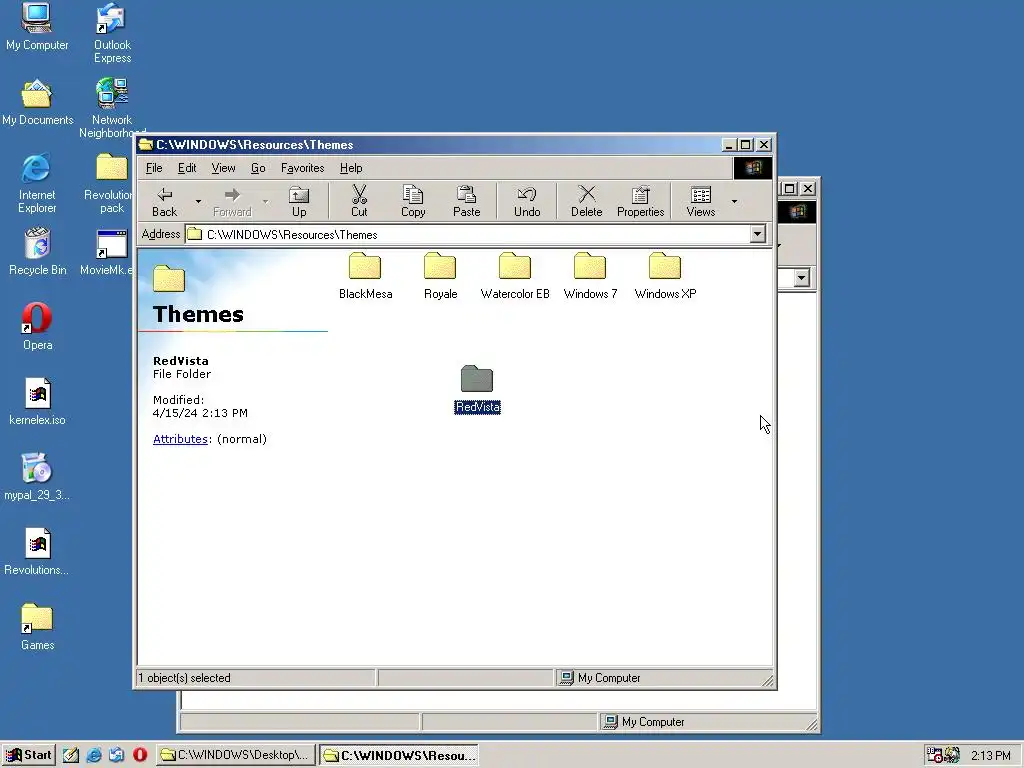Expand the Views dropdown arrow
This screenshot has width=1024, height=768.
point(735,201)
